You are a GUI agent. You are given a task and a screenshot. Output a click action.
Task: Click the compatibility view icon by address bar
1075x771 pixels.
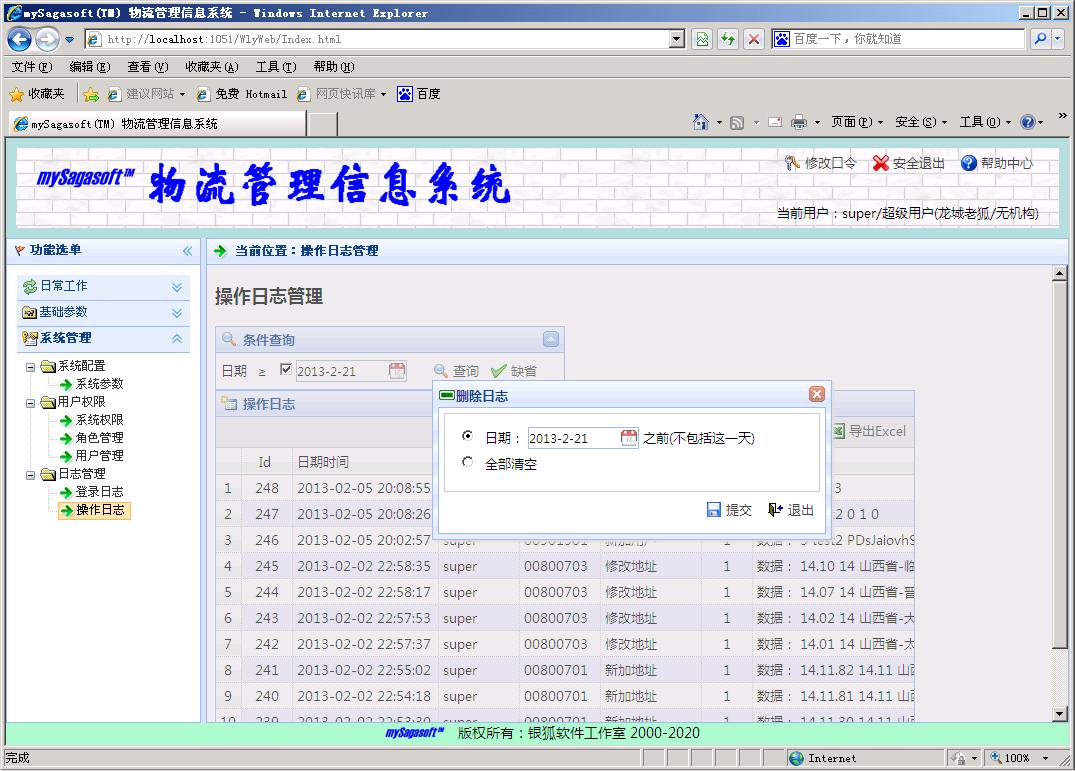pyautogui.click(x=702, y=39)
